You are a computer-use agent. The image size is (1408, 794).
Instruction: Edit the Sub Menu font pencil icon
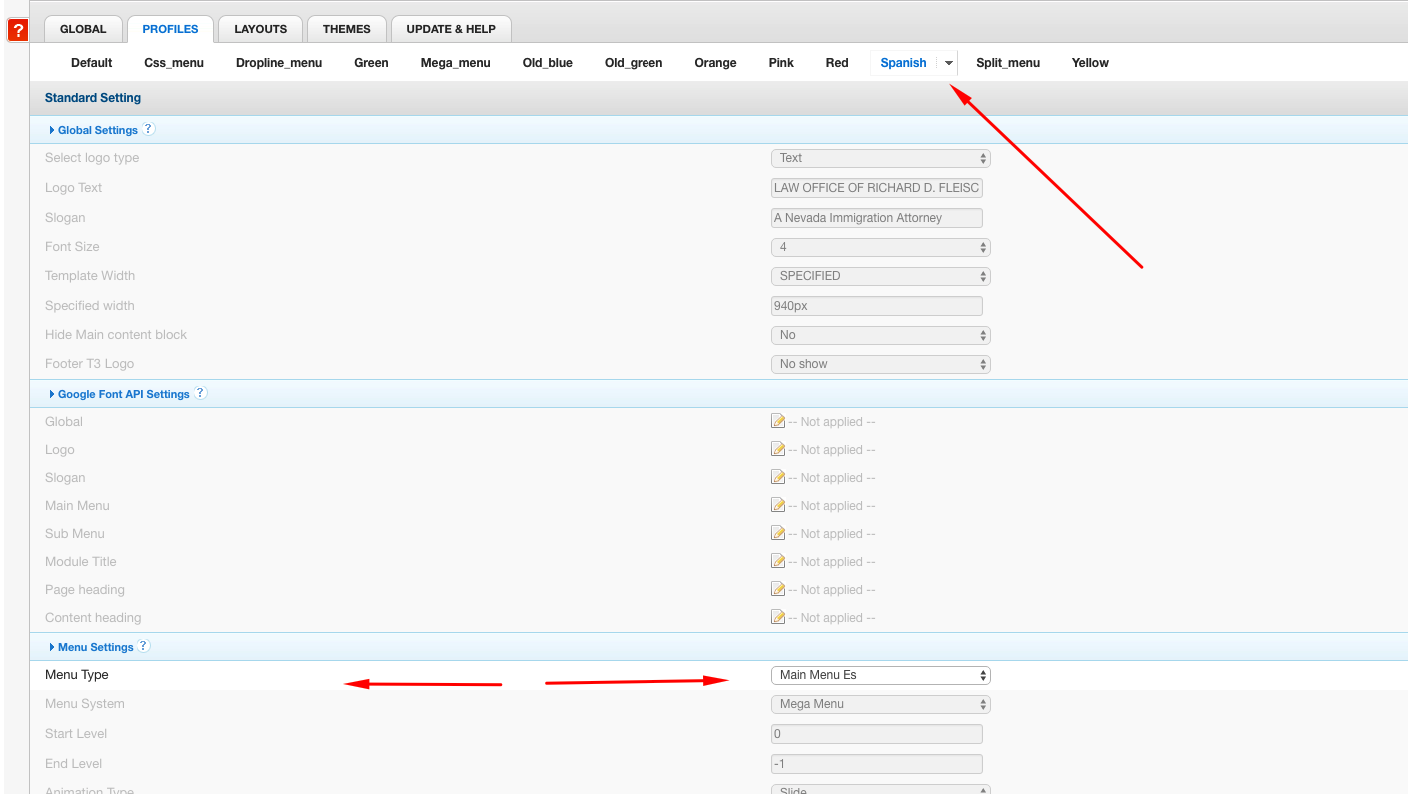(x=778, y=533)
